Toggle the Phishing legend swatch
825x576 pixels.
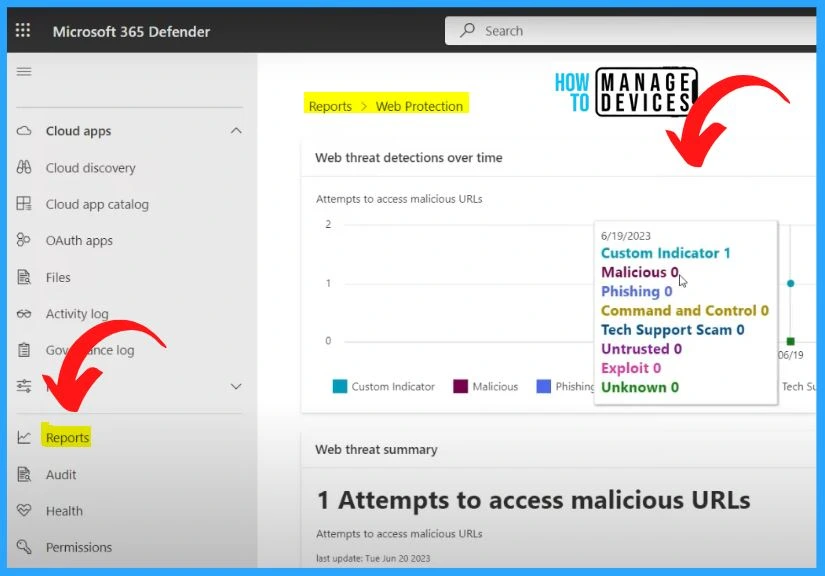click(x=543, y=387)
